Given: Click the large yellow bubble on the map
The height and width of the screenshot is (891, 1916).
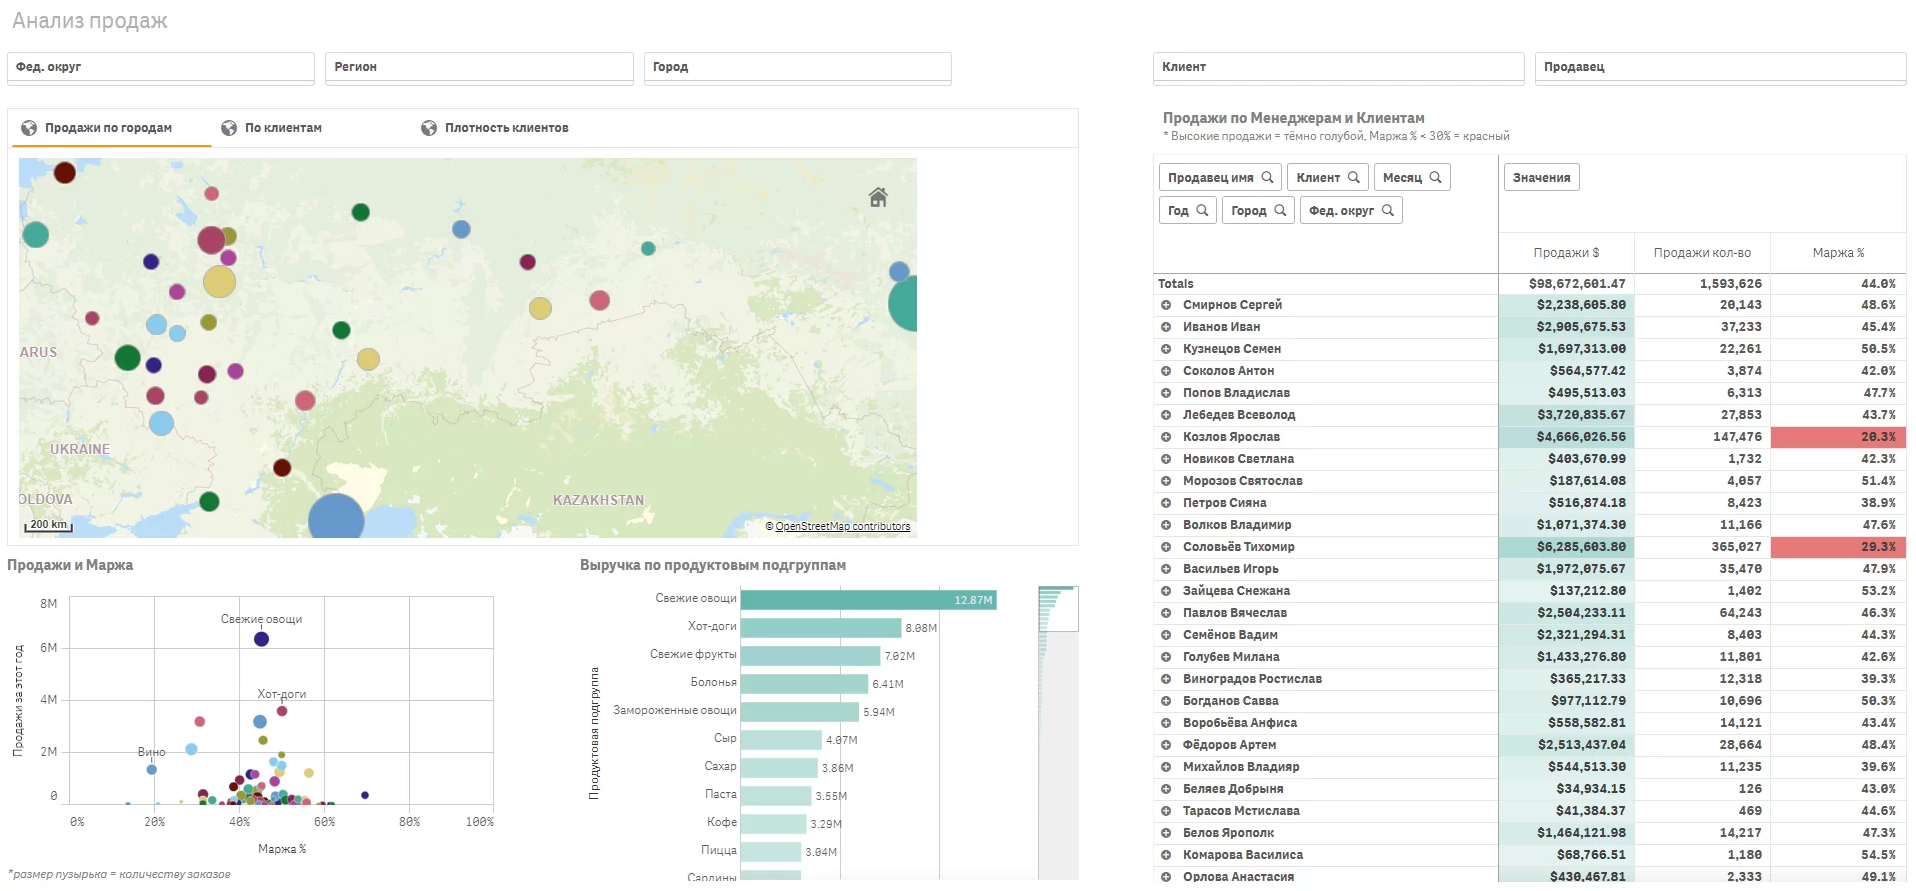Looking at the screenshot, I should point(219,281).
